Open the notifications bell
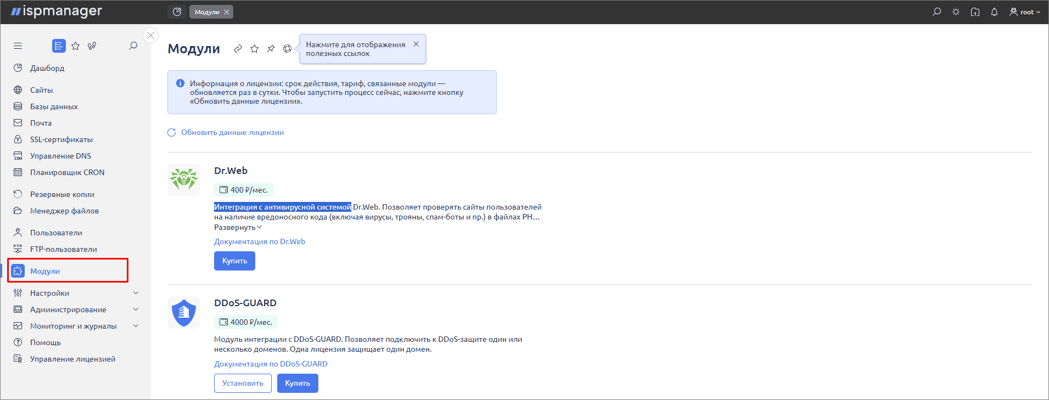Viewport: 1049px width, 400px height. click(x=995, y=12)
